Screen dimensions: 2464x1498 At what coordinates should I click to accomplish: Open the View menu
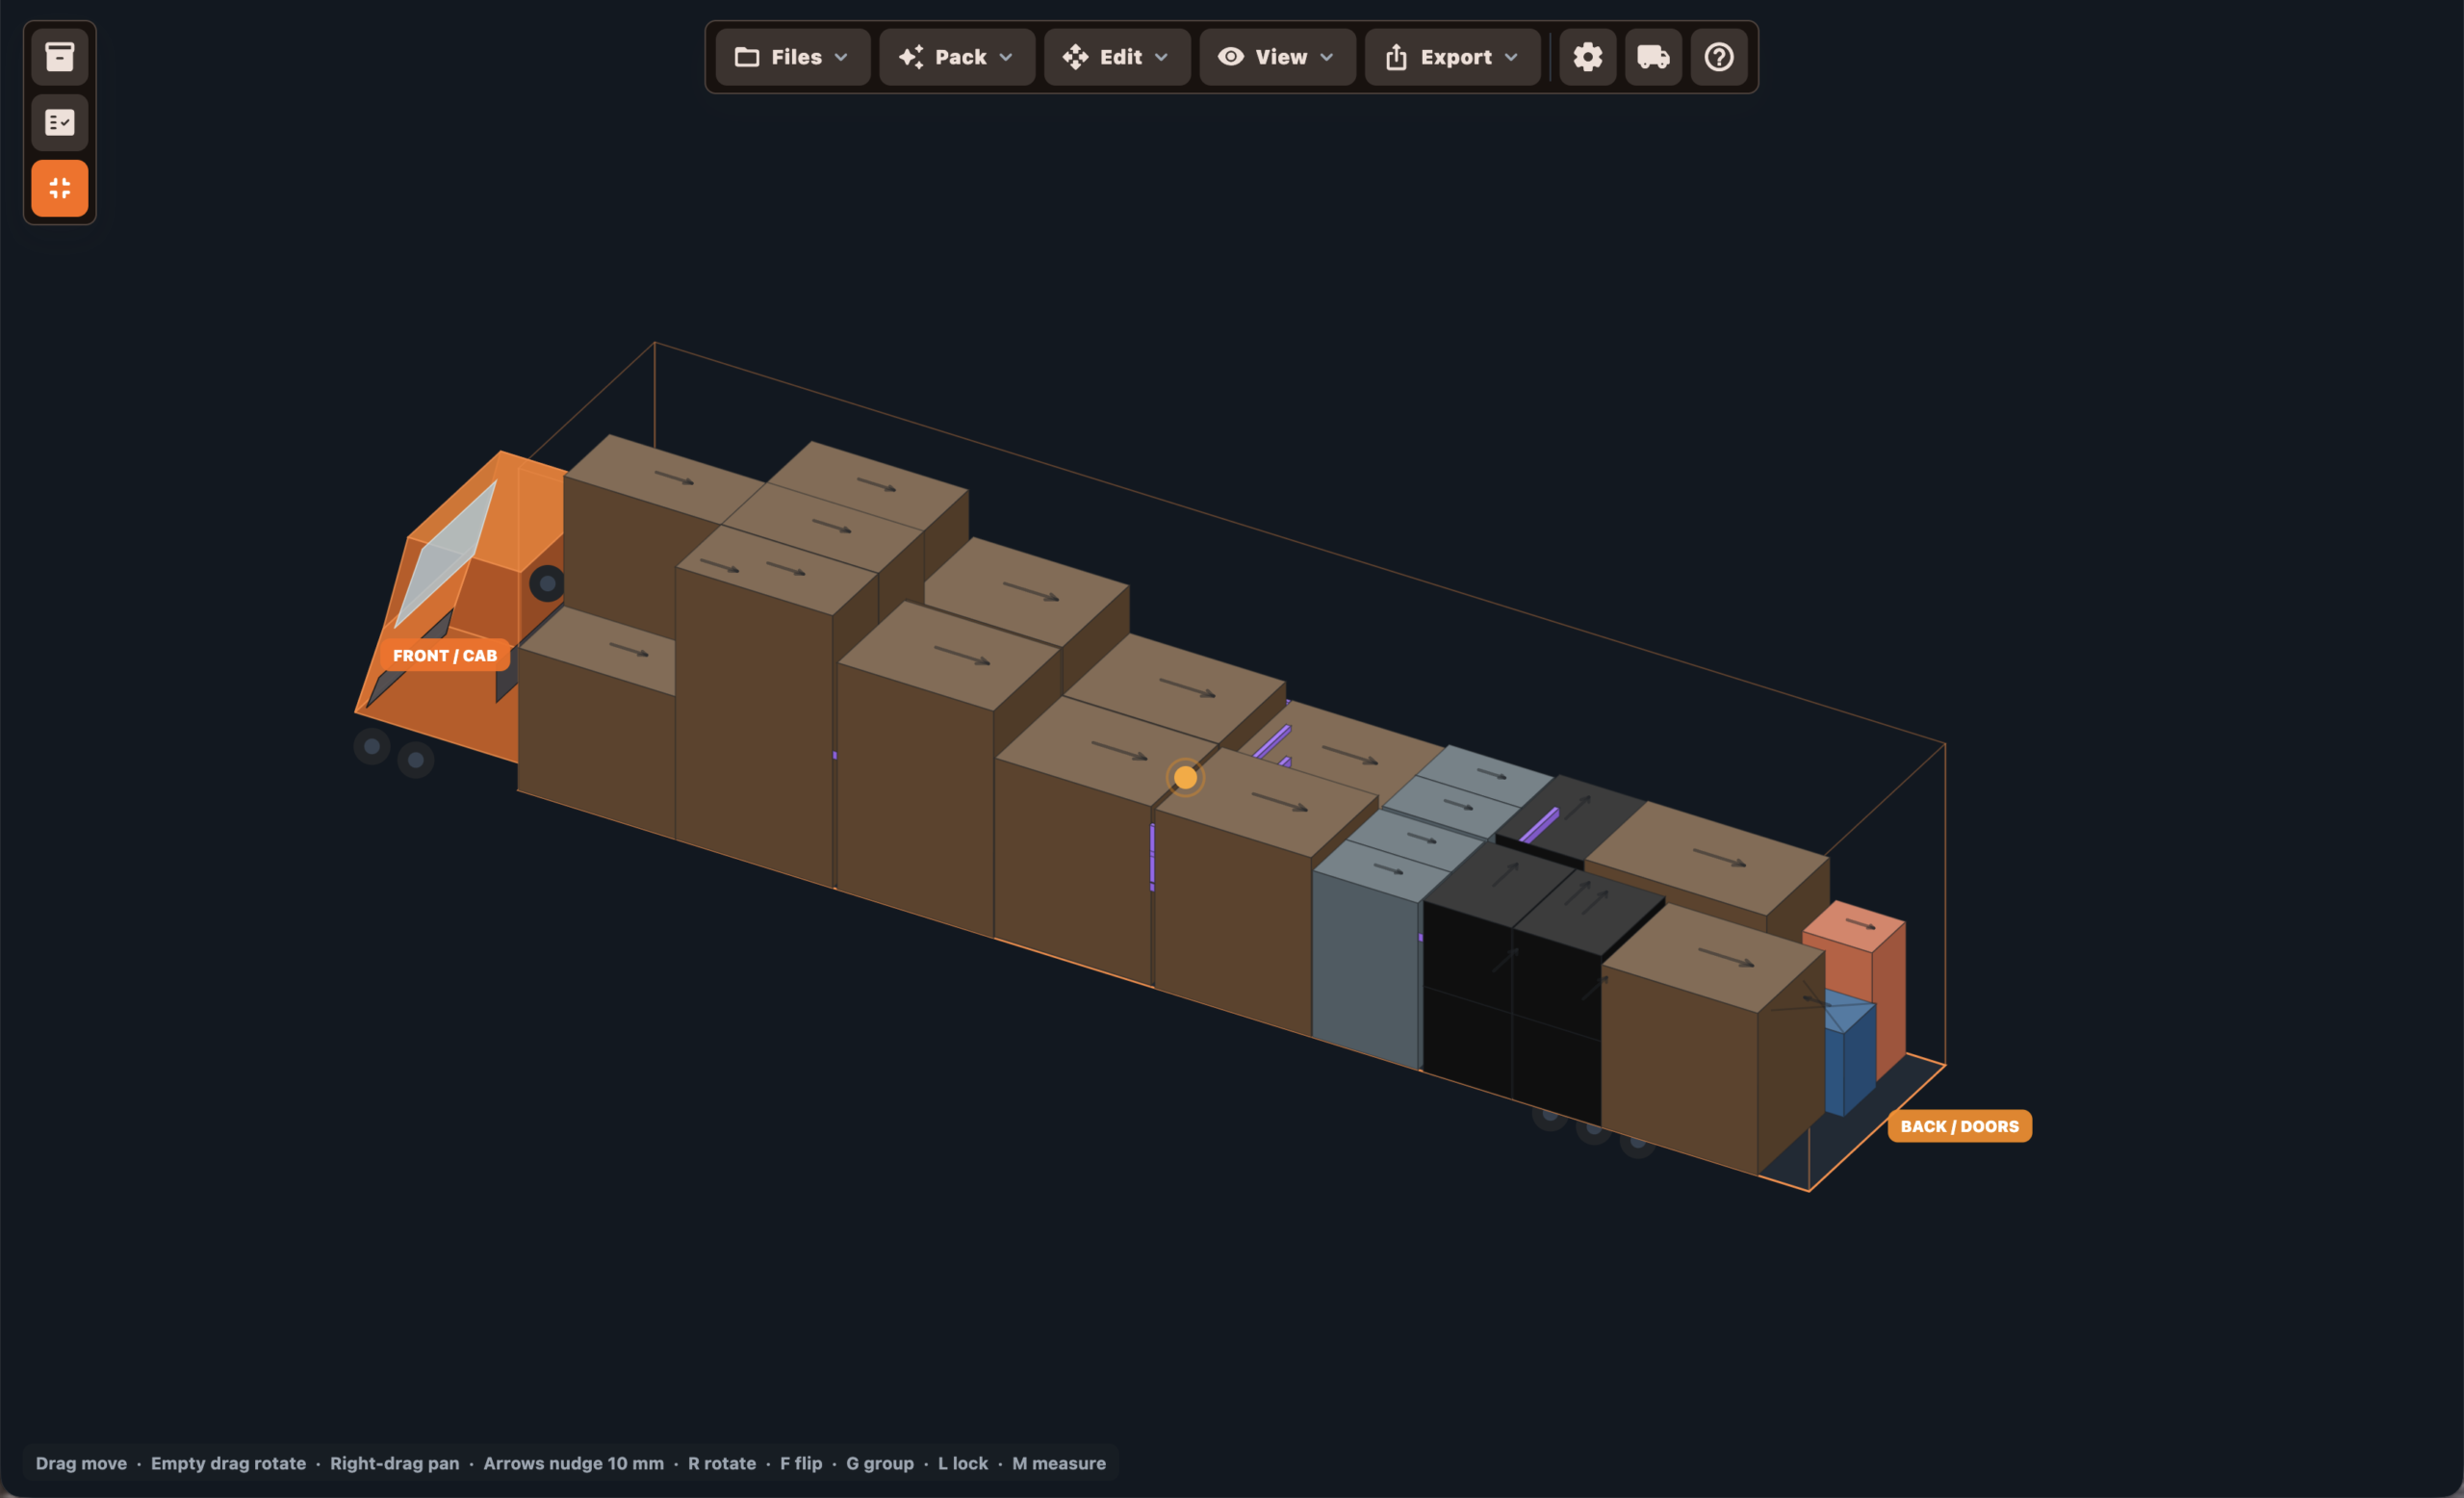pos(1277,57)
